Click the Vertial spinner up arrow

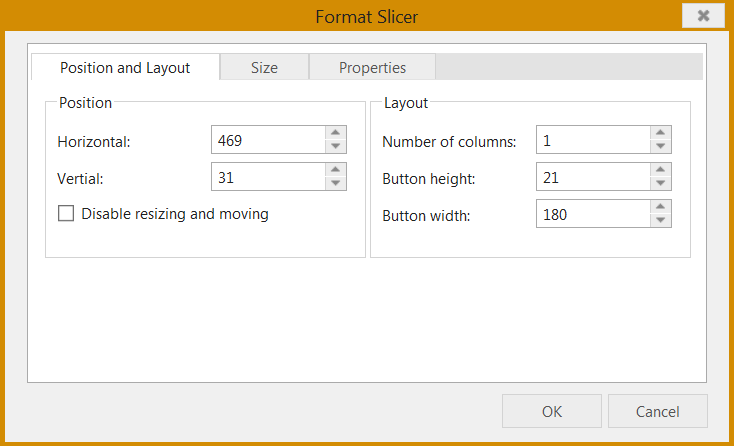tap(336, 170)
